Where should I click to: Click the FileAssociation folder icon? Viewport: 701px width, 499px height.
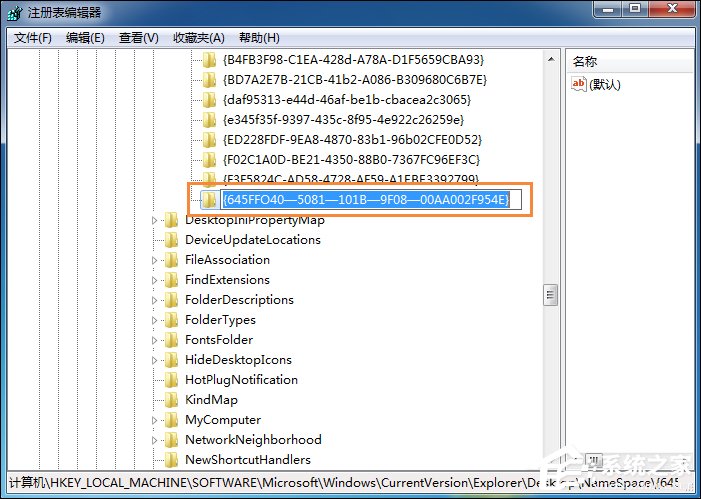(x=171, y=259)
